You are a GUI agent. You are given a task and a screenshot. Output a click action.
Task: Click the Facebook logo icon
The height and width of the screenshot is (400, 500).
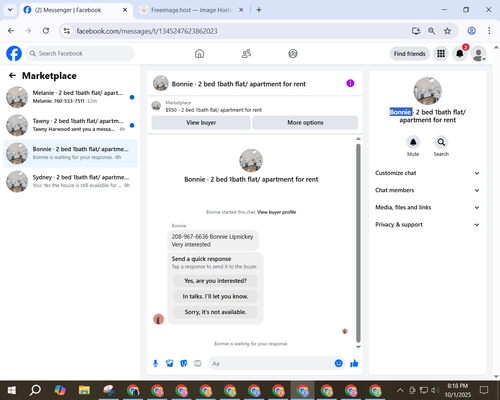pos(14,53)
